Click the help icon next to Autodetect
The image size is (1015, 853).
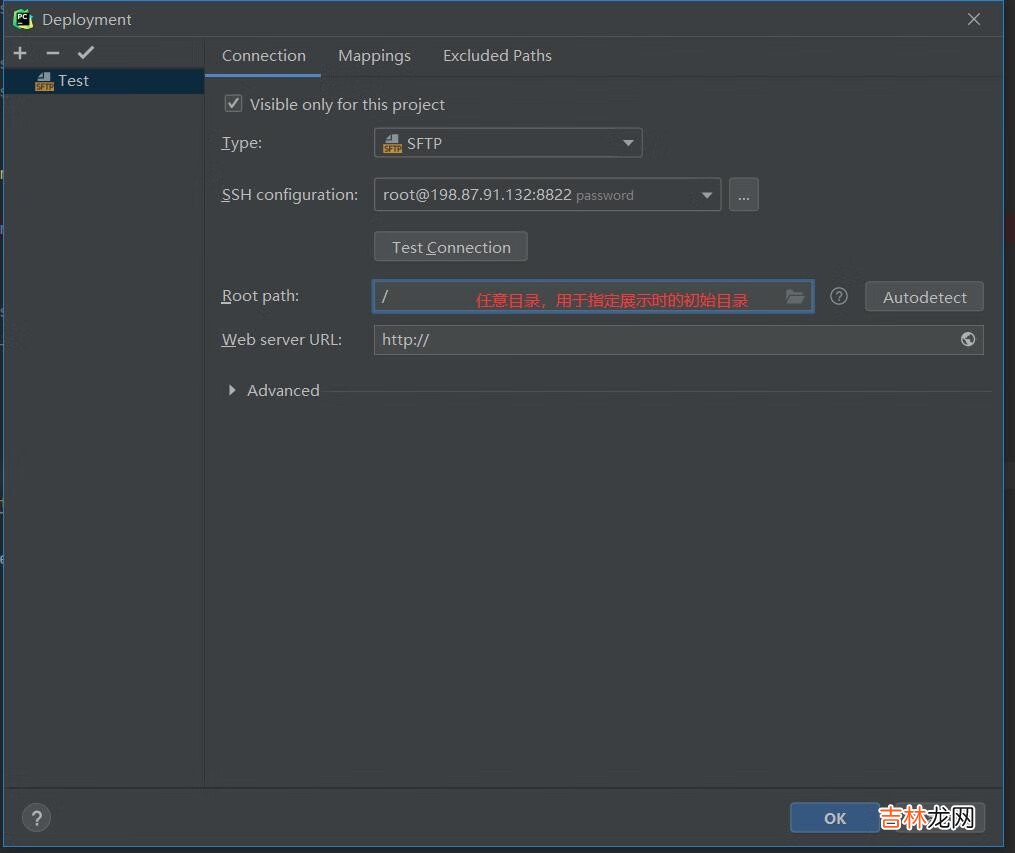point(839,297)
